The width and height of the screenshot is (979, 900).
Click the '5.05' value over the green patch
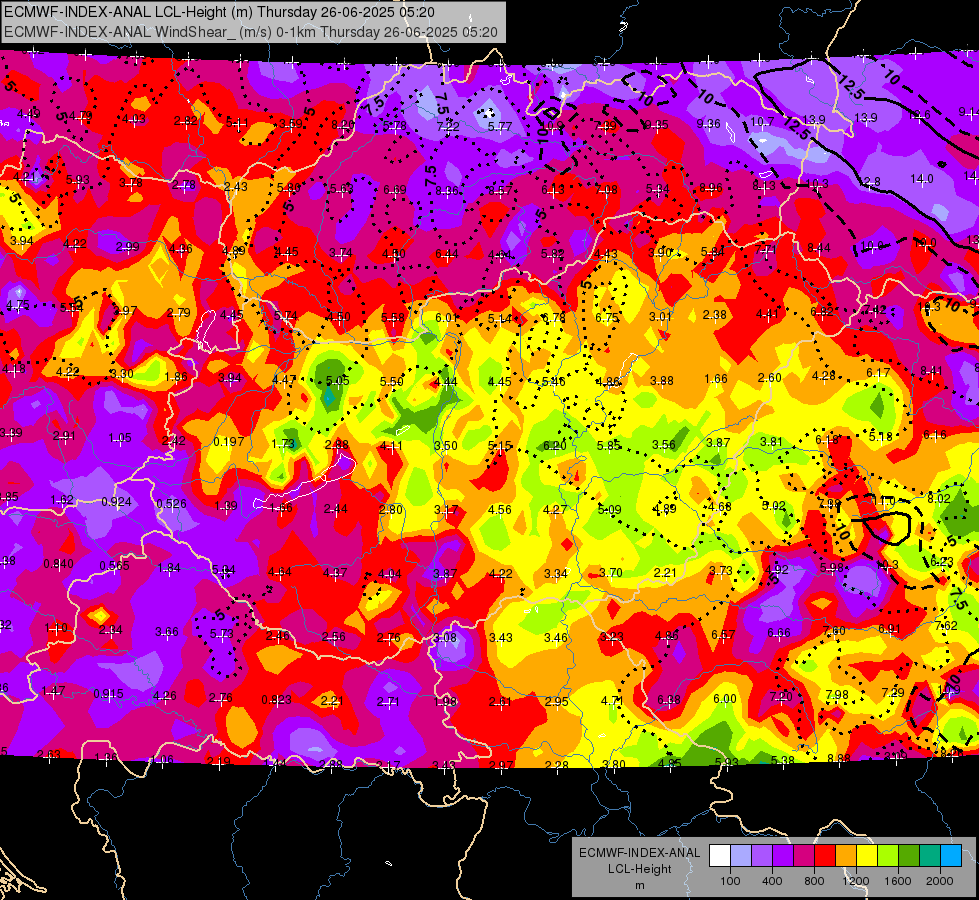pos(337,380)
